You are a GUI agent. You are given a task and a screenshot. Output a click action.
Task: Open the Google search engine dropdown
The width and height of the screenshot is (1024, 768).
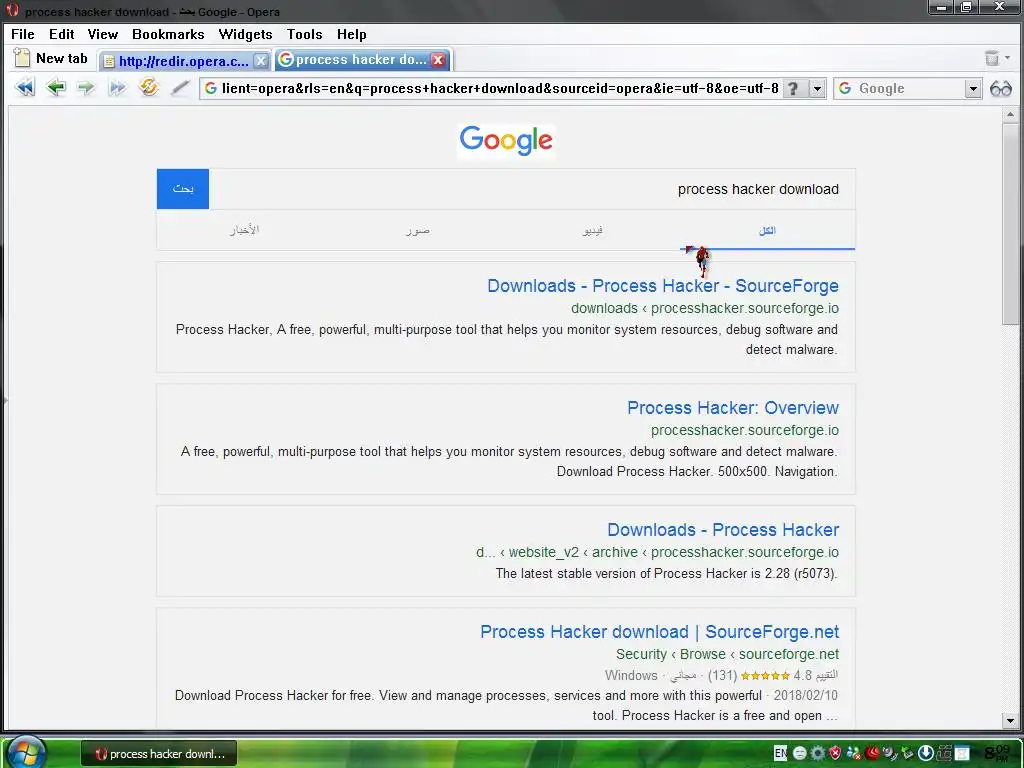973,88
